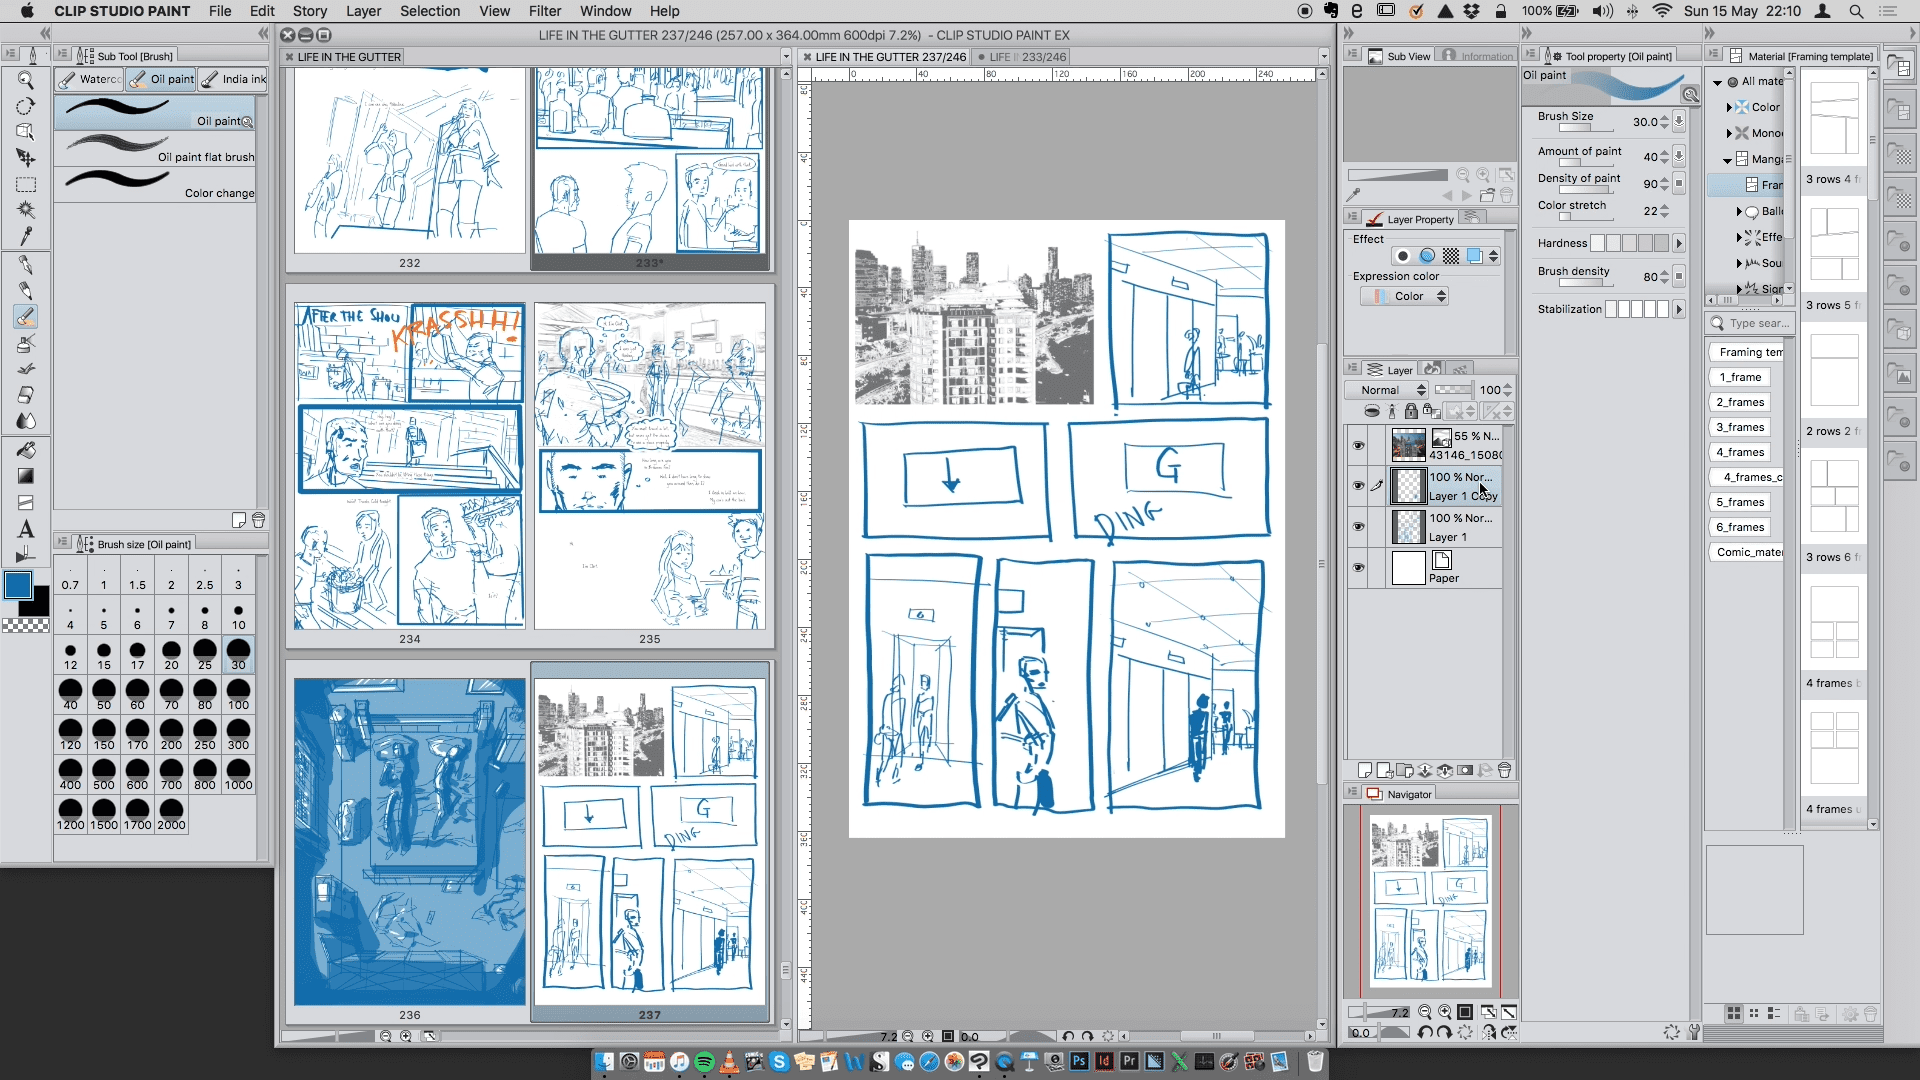This screenshot has height=1080, width=1920.
Task: Choose the Oil paint flat brush
Action: coord(160,147)
